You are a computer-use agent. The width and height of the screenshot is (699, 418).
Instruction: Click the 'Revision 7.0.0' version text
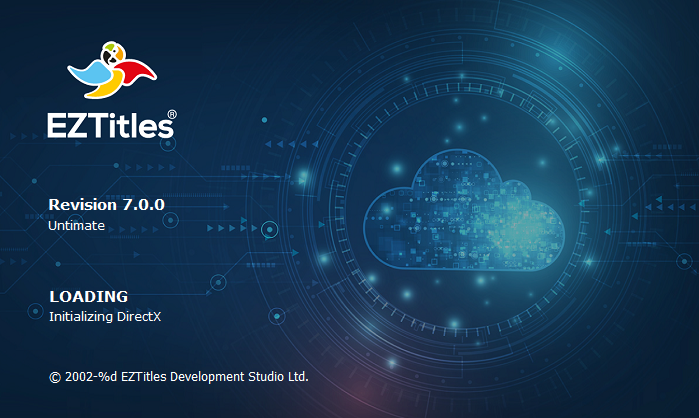(107, 205)
